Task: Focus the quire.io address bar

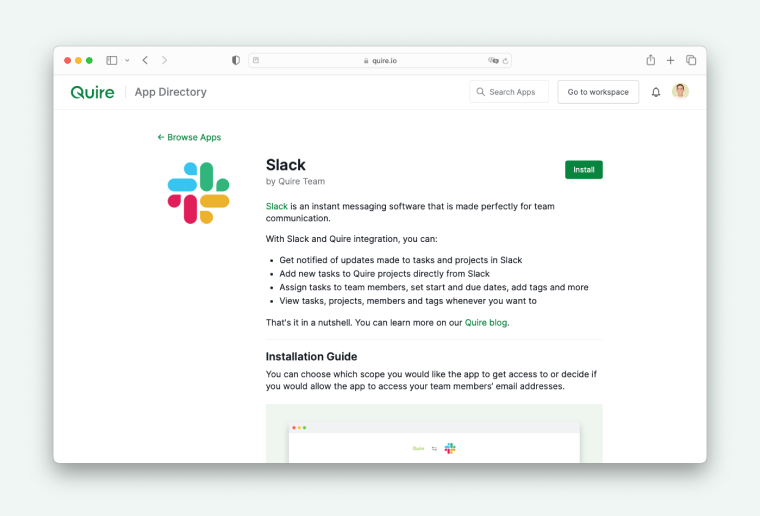Action: click(x=380, y=61)
